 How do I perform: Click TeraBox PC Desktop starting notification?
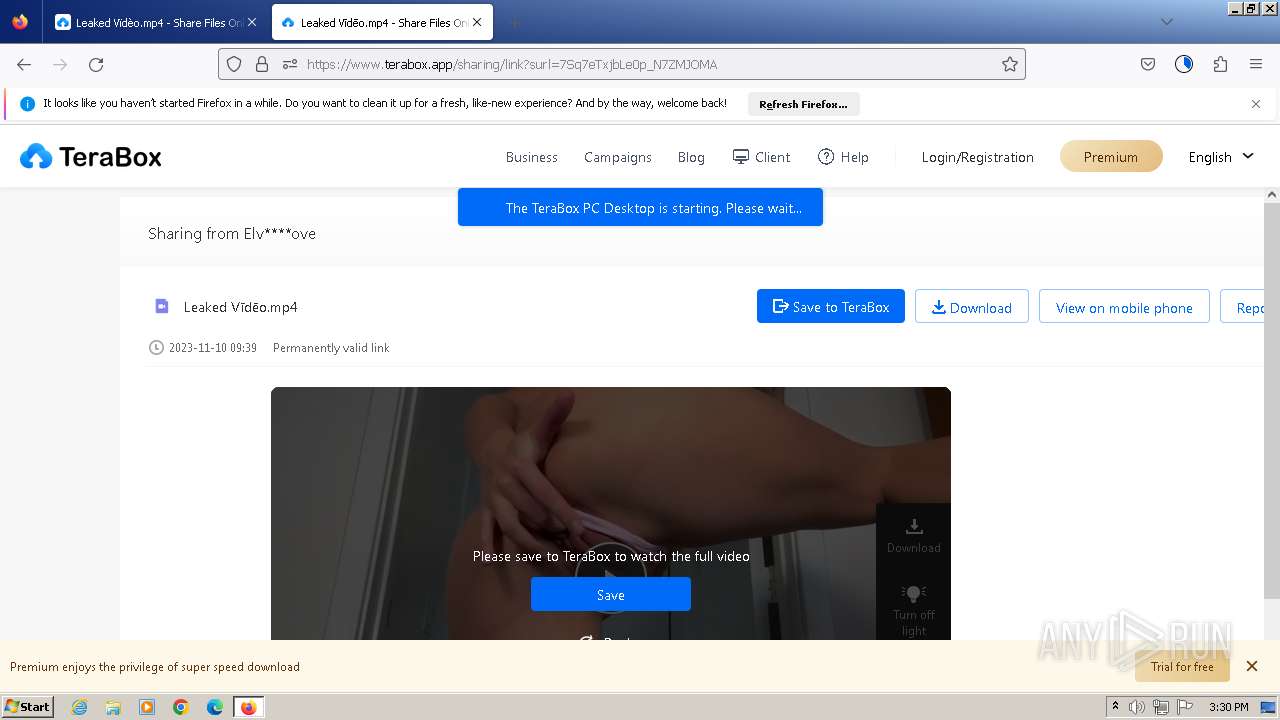[640, 207]
